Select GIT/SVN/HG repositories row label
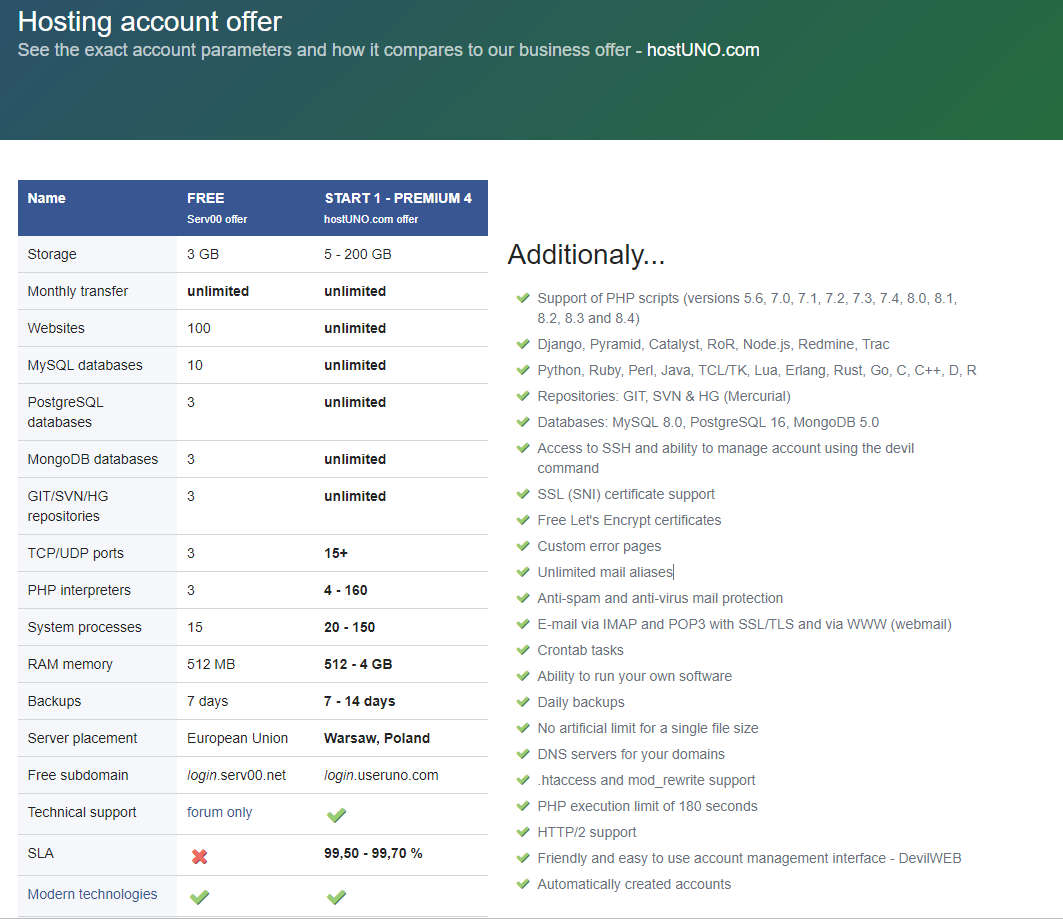Image resolution: width=1063 pixels, height=919 pixels. click(68, 506)
